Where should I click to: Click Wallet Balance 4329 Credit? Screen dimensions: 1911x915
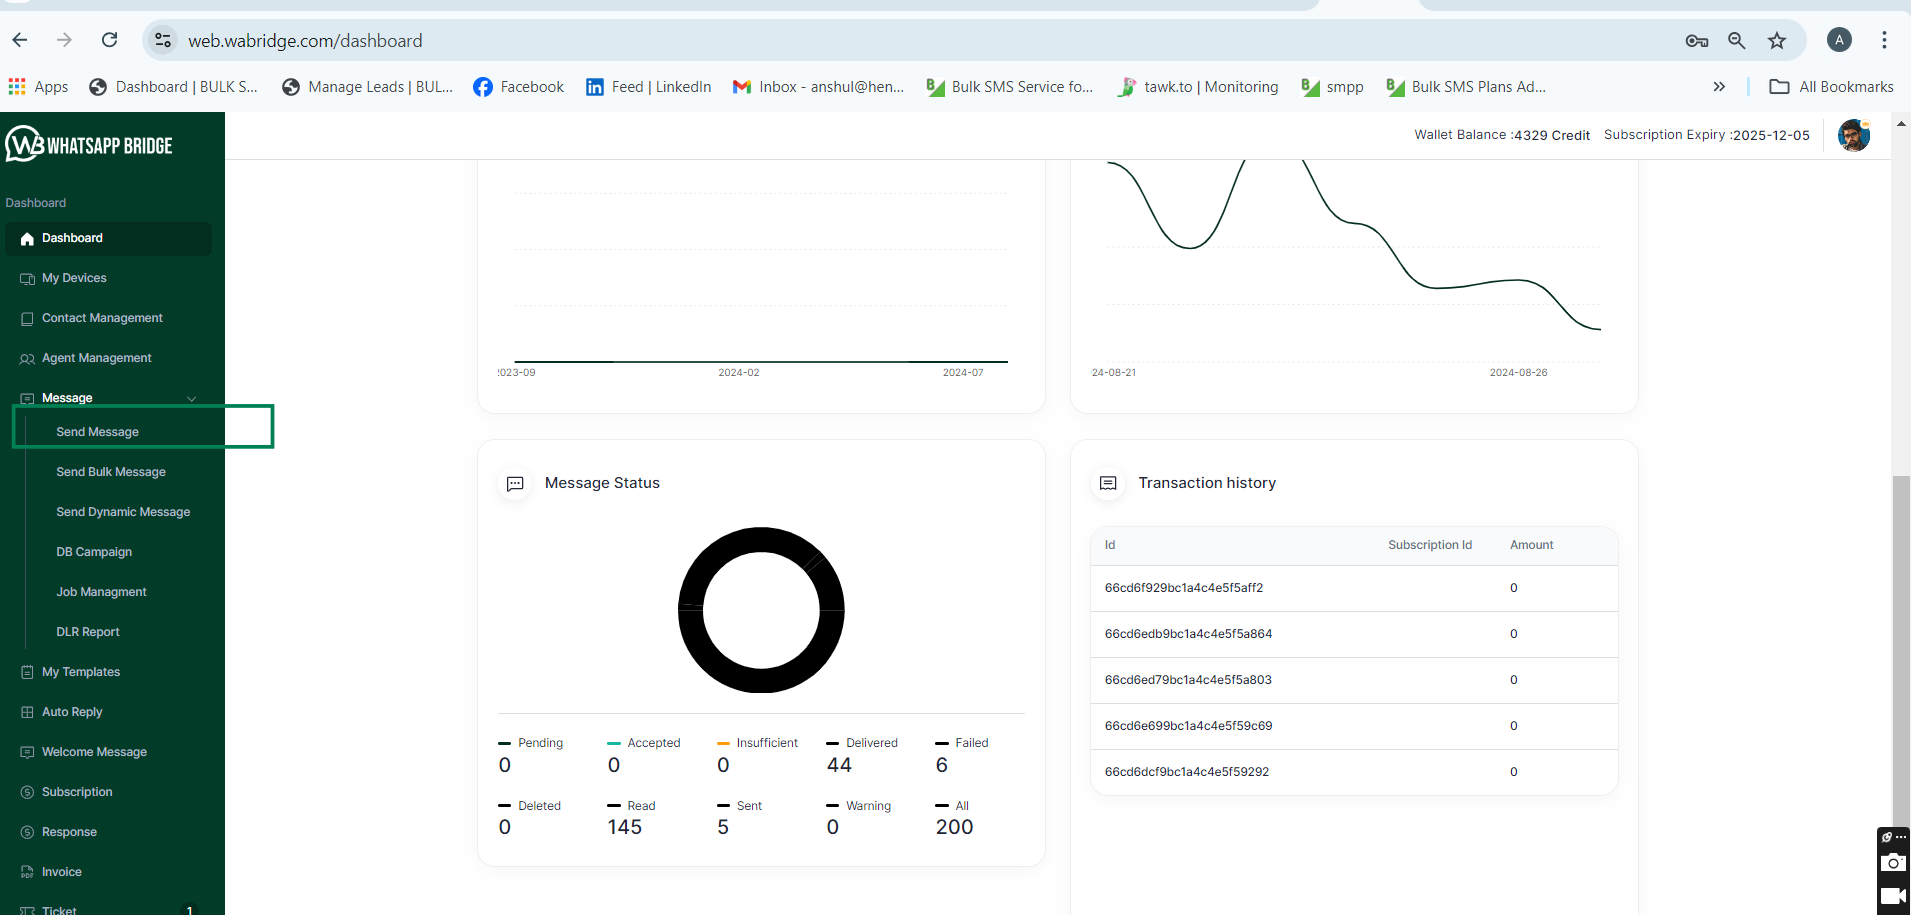[x=1502, y=135]
